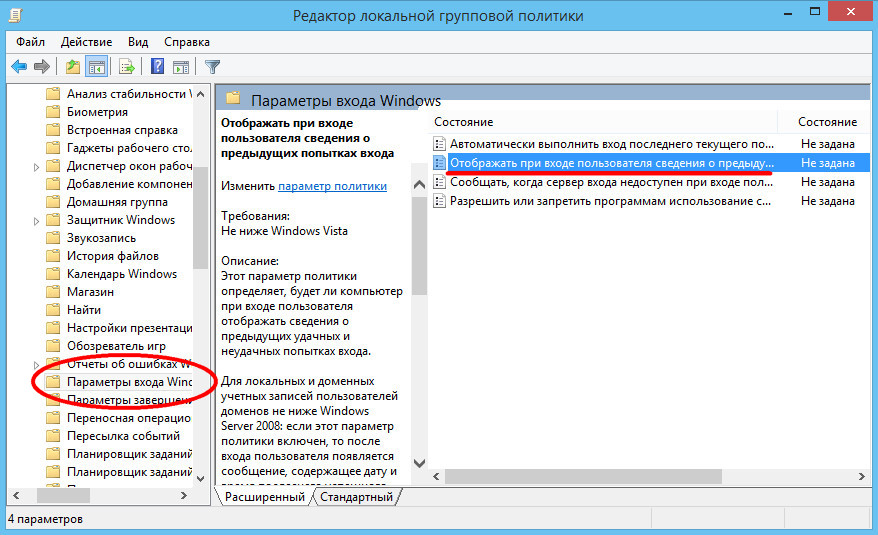The height and width of the screenshot is (535, 878).
Task: Toggle the show/hide console tree icon
Action: (x=96, y=67)
